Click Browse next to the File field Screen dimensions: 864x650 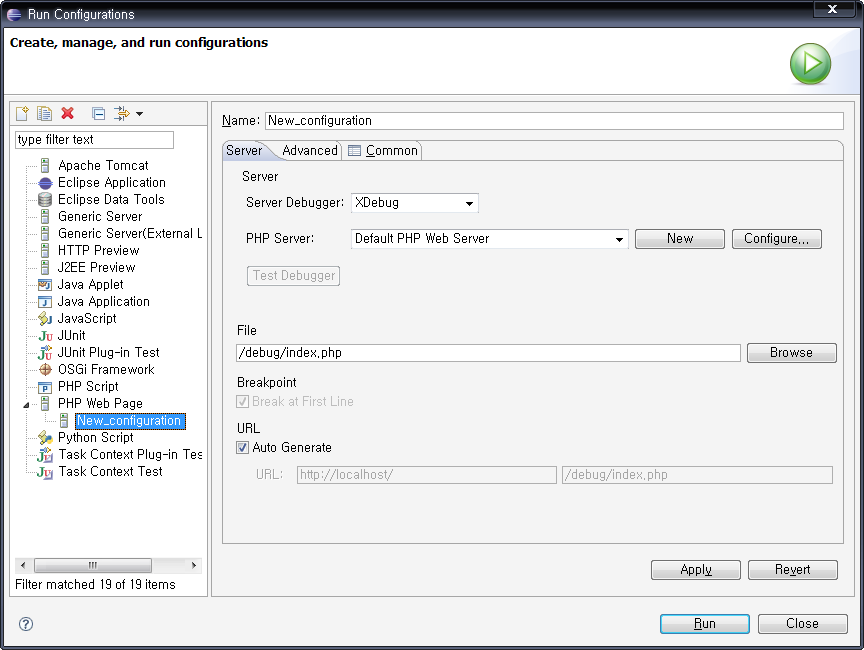791,353
